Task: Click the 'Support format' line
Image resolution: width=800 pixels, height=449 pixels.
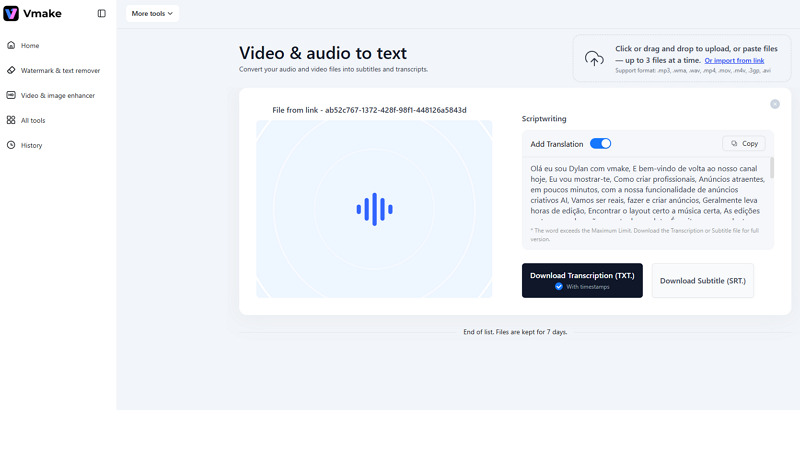Action: pyautogui.click(x=693, y=70)
